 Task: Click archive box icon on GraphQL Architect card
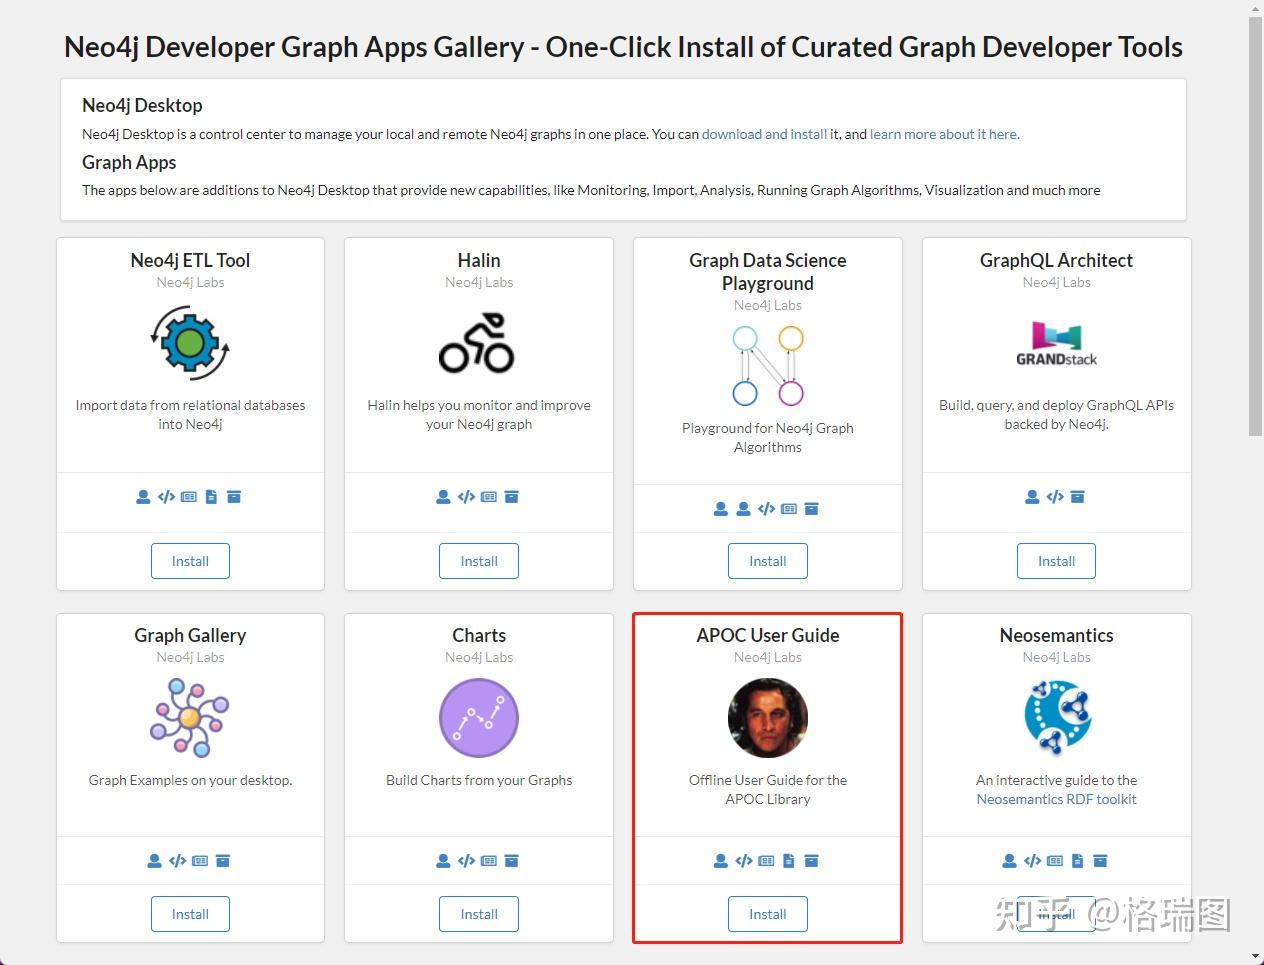[x=1077, y=497]
